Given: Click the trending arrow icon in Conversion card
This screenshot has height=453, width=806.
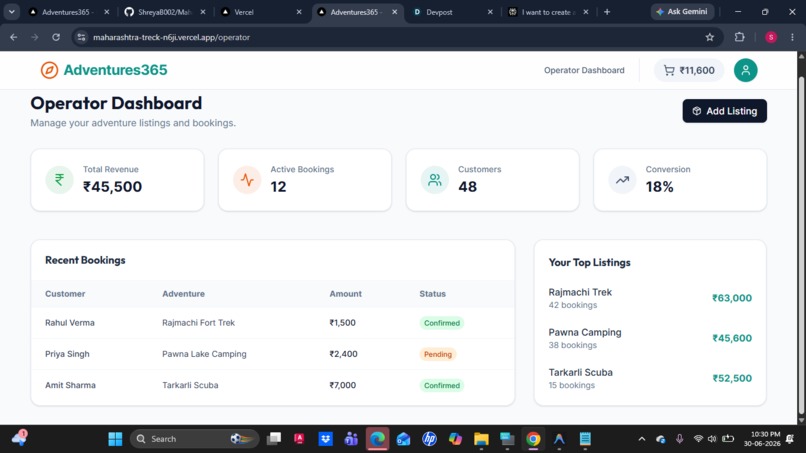Looking at the screenshot, I should point(622,179).
